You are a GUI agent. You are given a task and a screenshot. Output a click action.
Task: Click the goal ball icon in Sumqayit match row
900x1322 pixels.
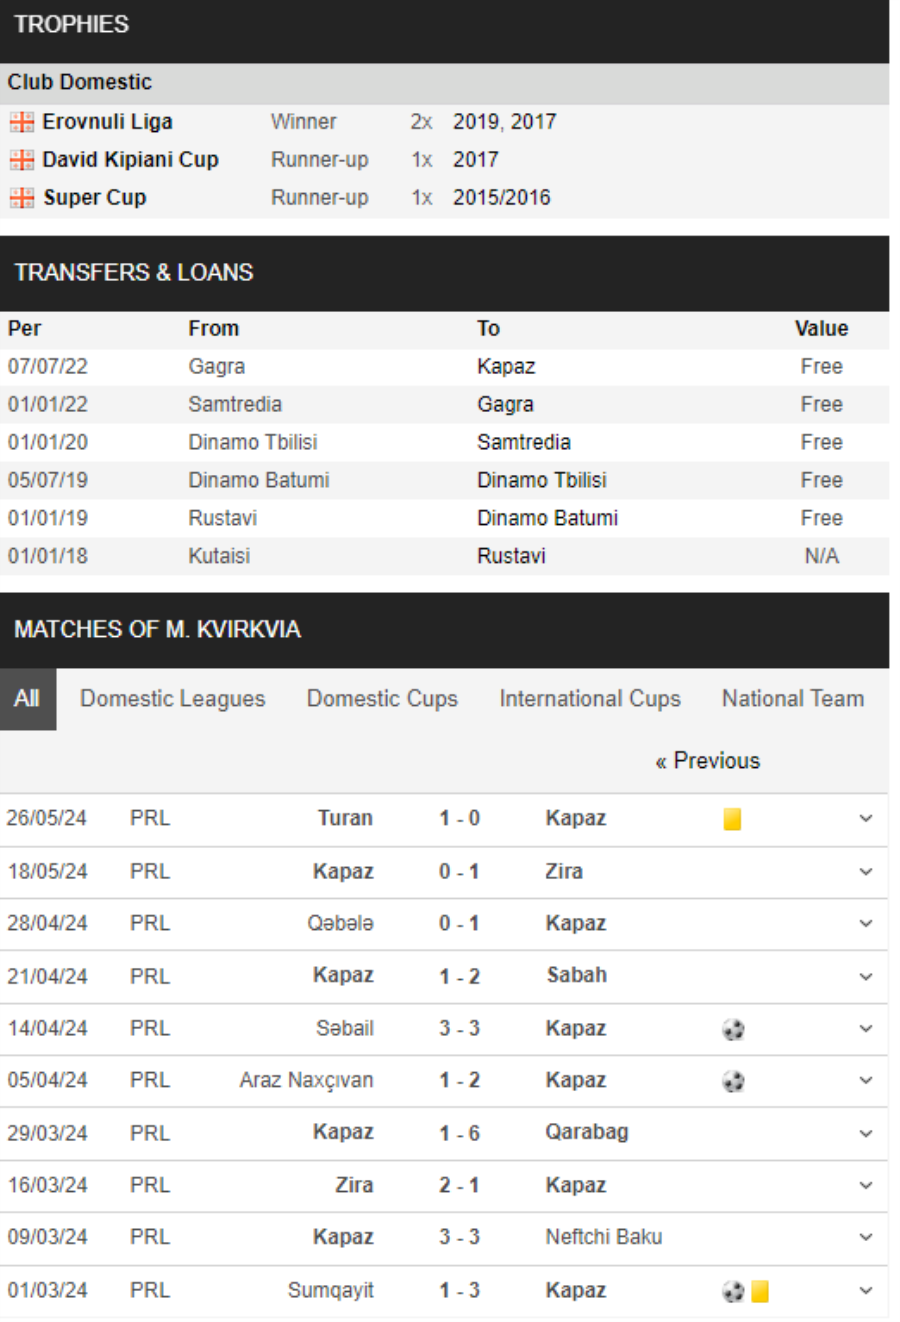tap(733, 1291)
